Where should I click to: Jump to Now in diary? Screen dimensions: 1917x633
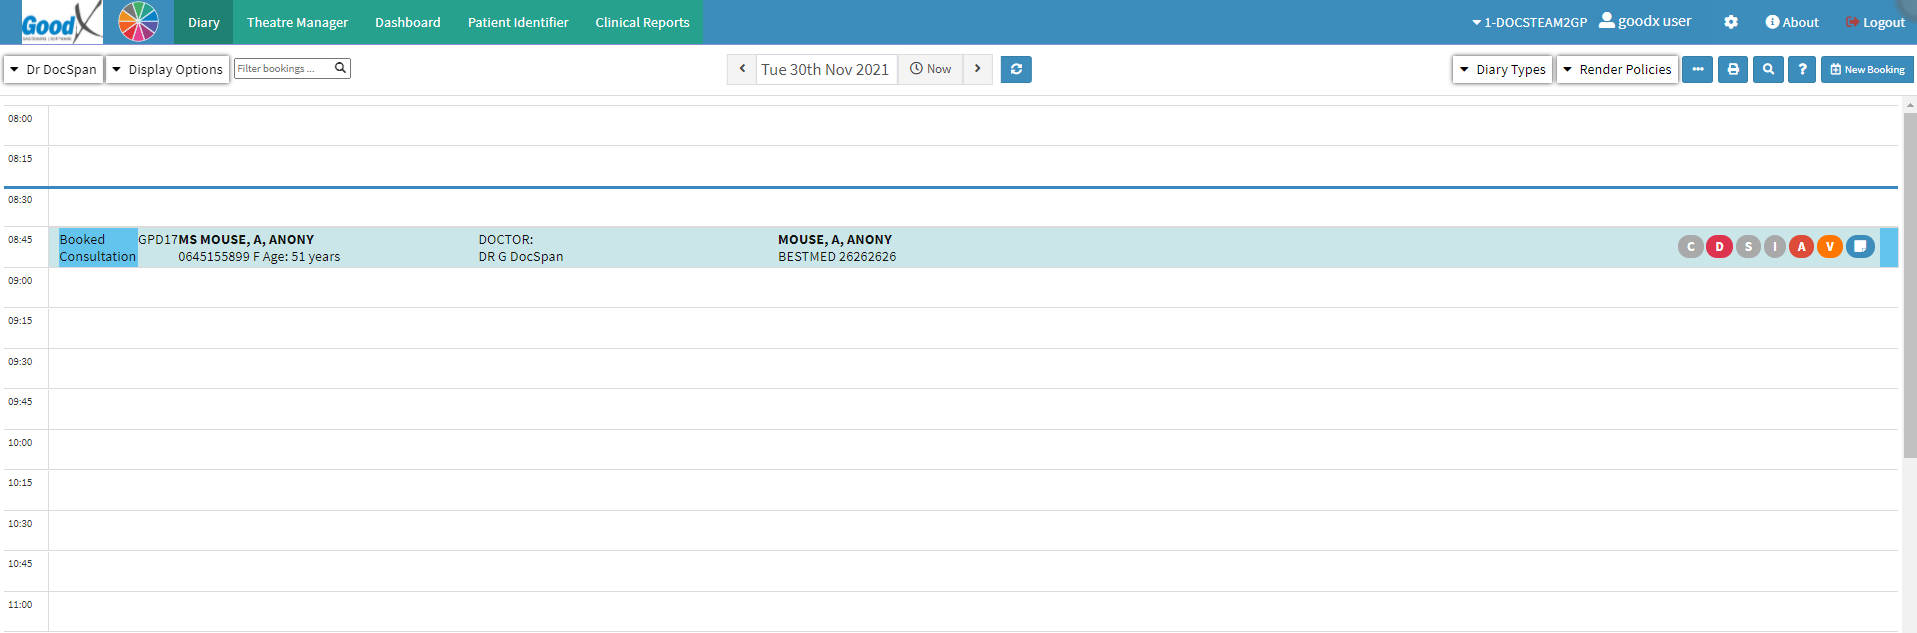[930, 69]
